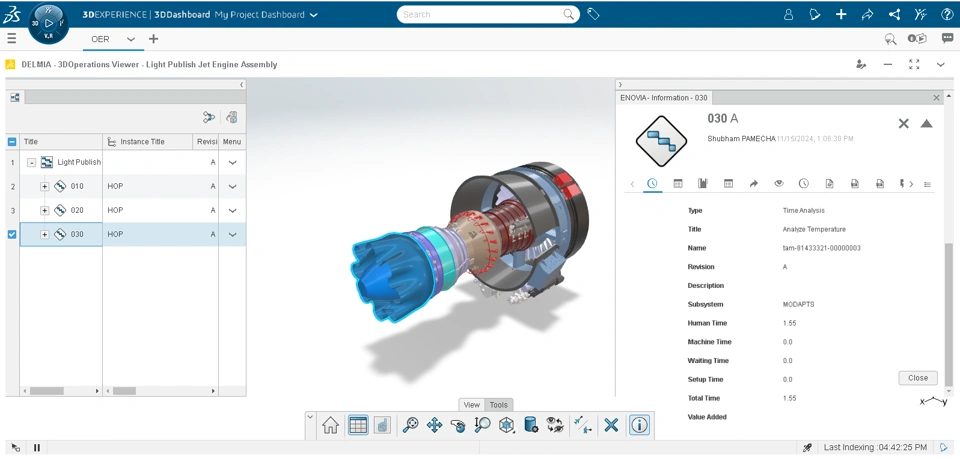Open the chat speech bubble icon
The width and height of the screenshot is (960, 461).
pyautogui.click(x=948, y=39)
